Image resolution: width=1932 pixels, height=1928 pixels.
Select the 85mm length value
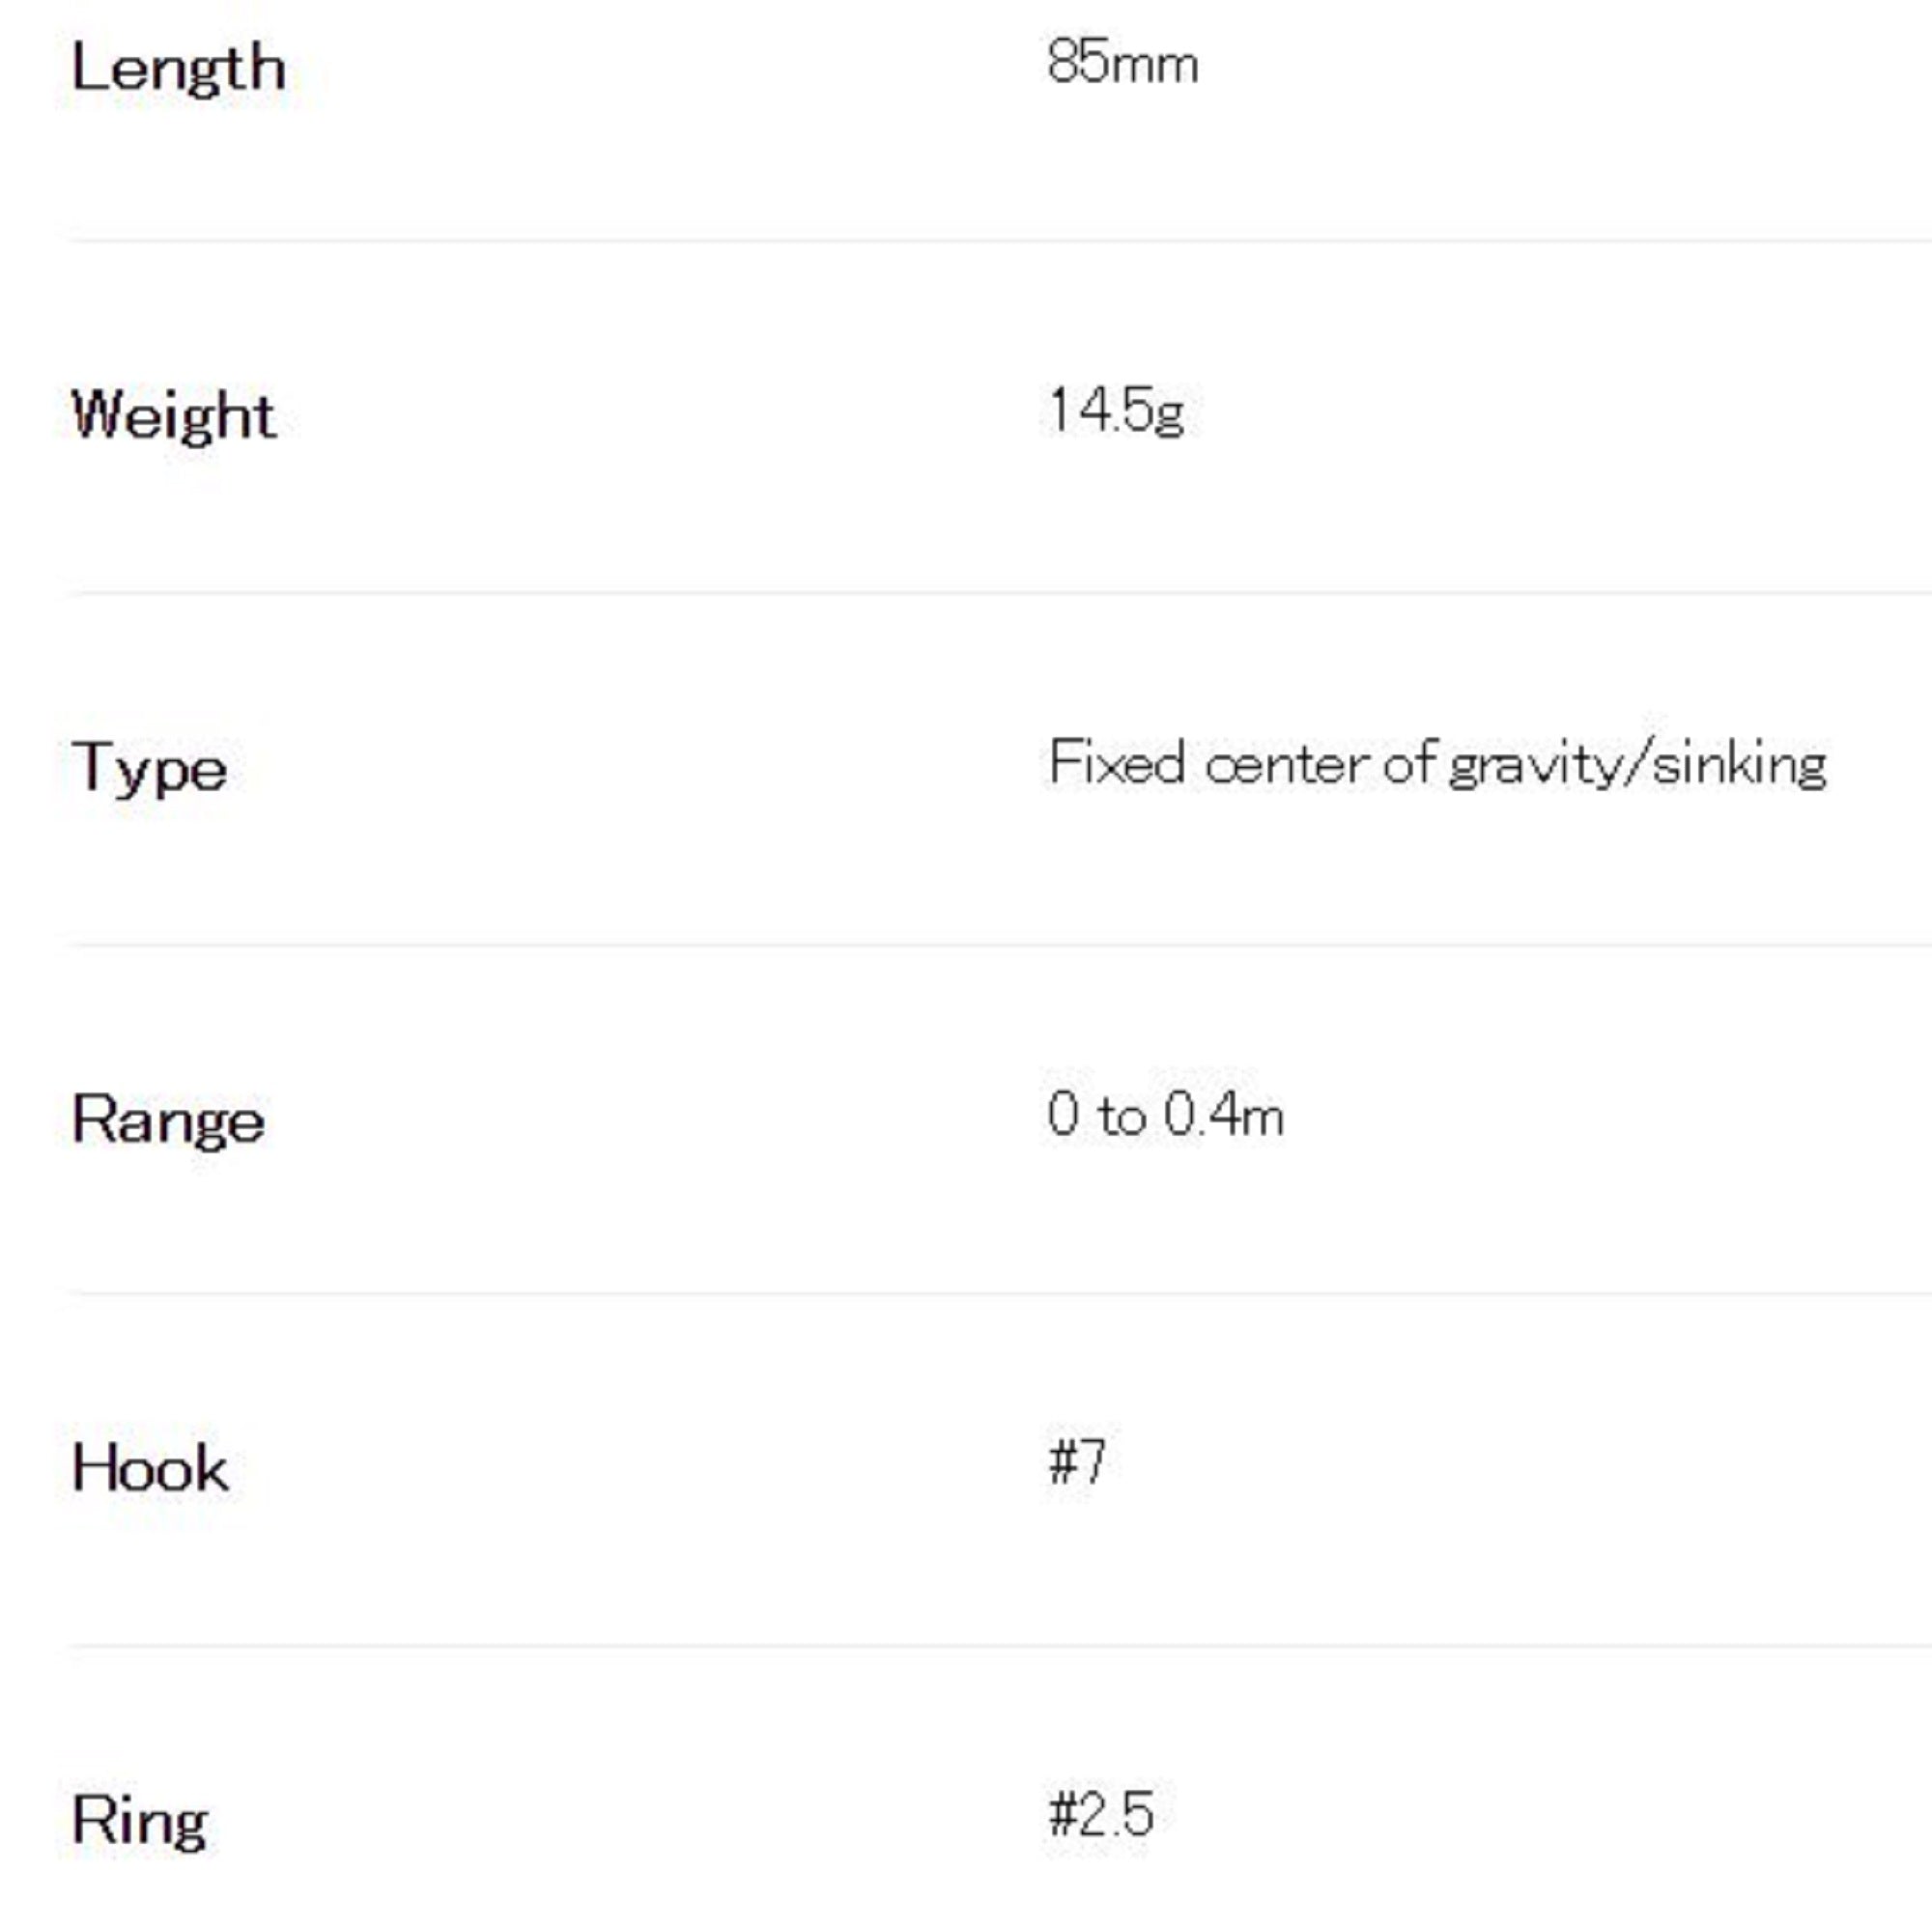1122,63
